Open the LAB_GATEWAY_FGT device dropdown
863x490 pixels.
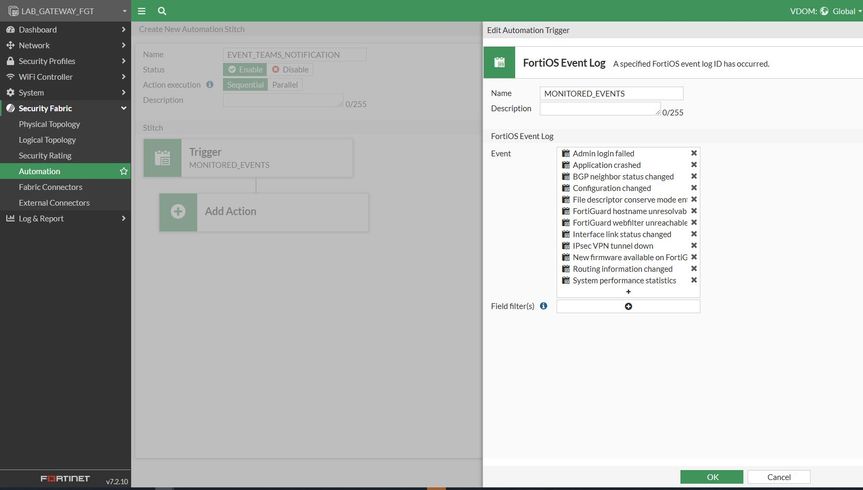(65, 11)
